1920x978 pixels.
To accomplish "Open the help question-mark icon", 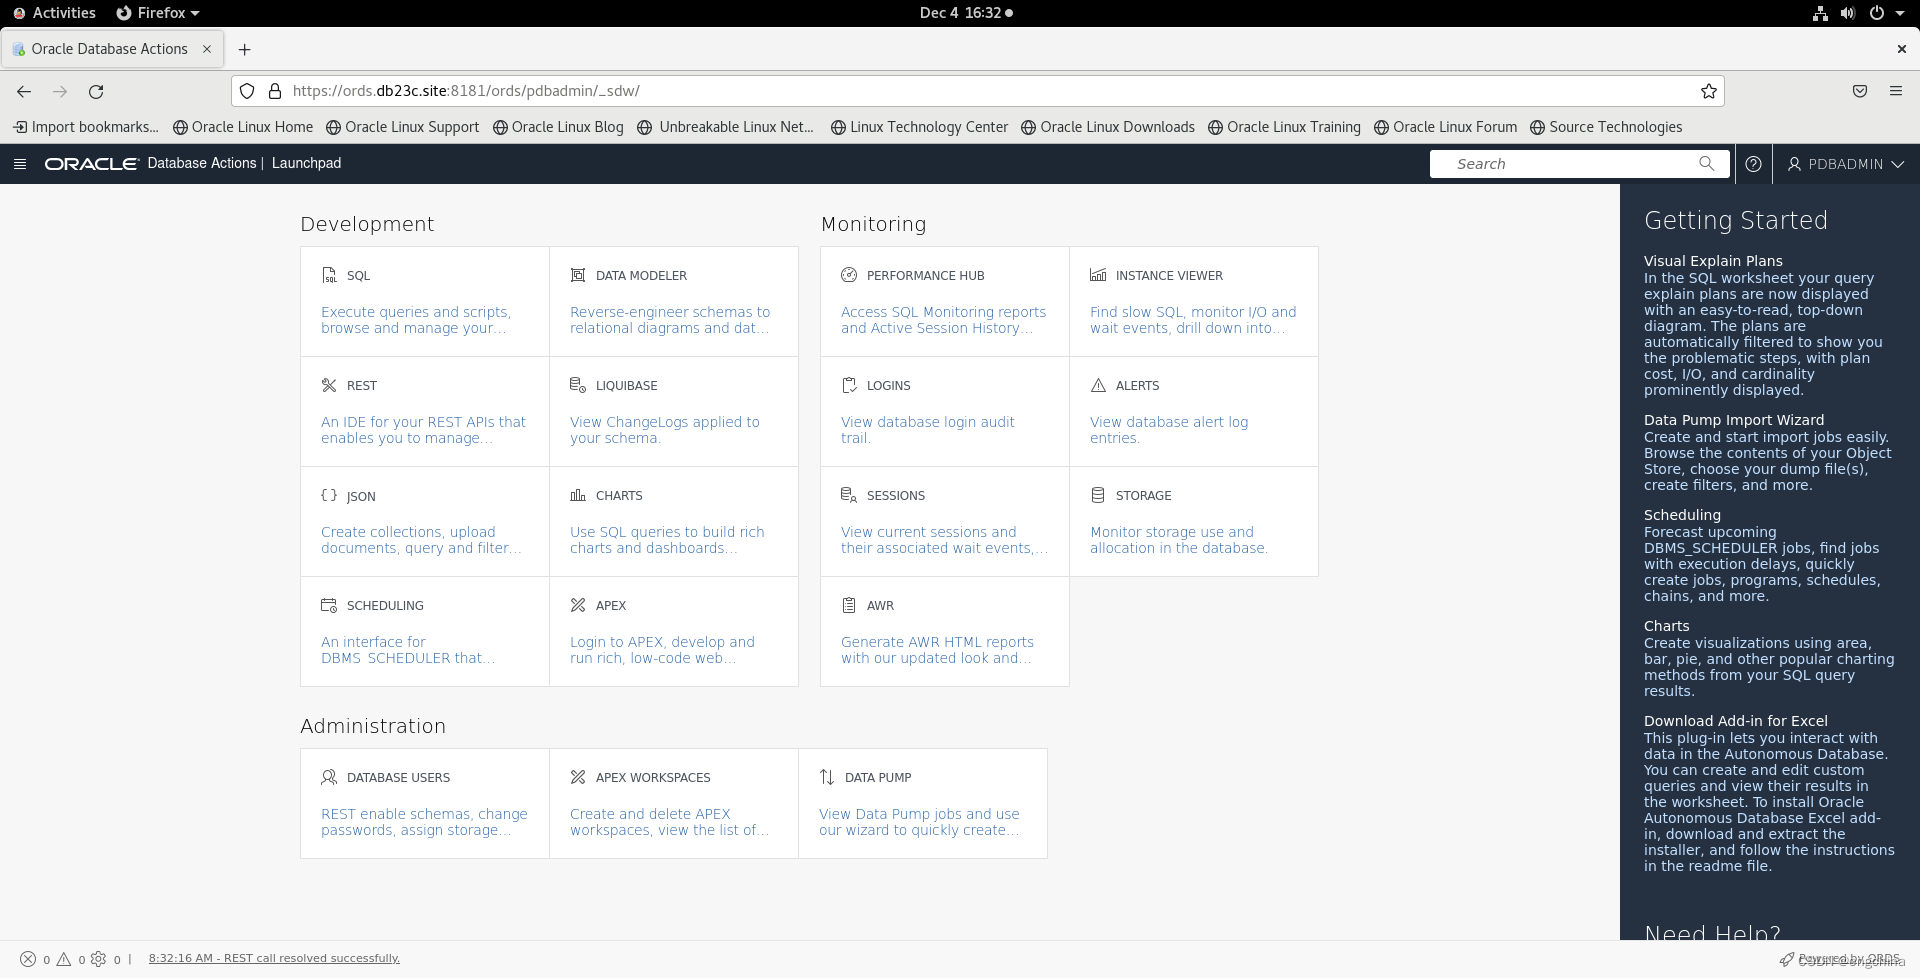I will tap(1753, 163).
